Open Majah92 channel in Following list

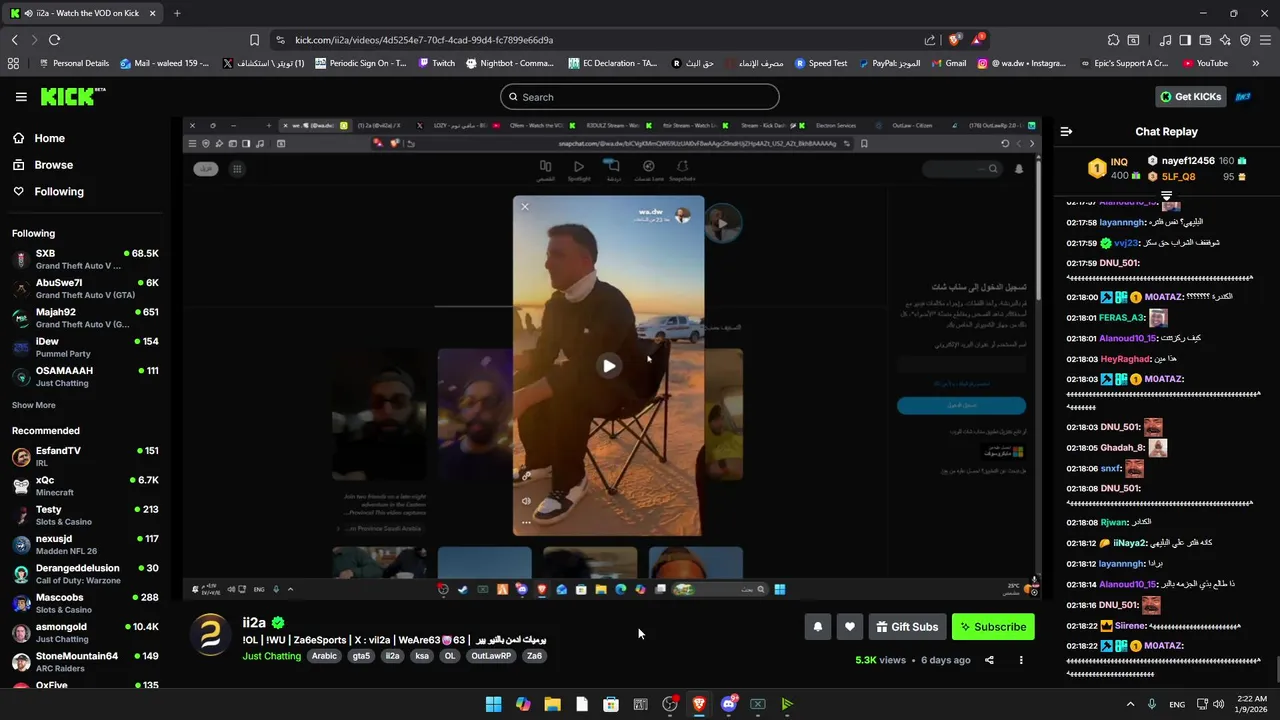pyautogui.click(x=85, y=318)
